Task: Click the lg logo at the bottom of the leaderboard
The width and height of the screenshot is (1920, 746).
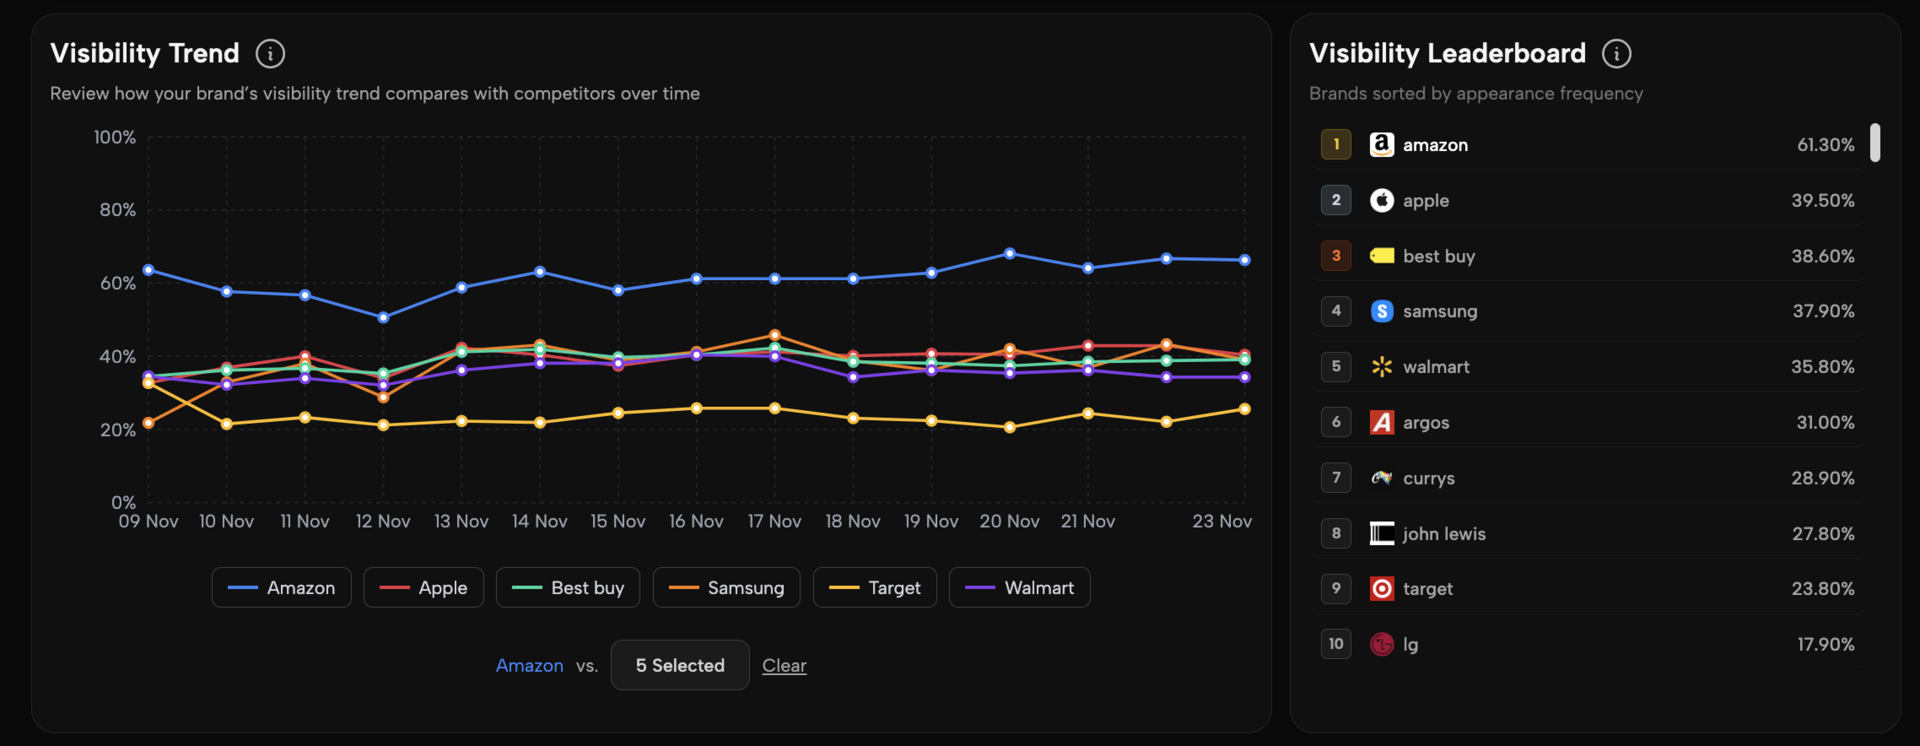Action: (1381, 644)
